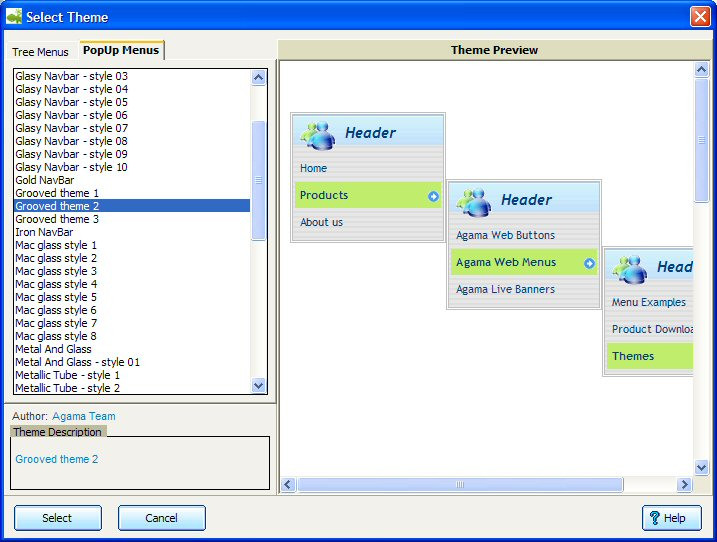This screenshot has width=717, height=542.
Task: Click the preview pane scroll down arrow
Action: point(701,467)
